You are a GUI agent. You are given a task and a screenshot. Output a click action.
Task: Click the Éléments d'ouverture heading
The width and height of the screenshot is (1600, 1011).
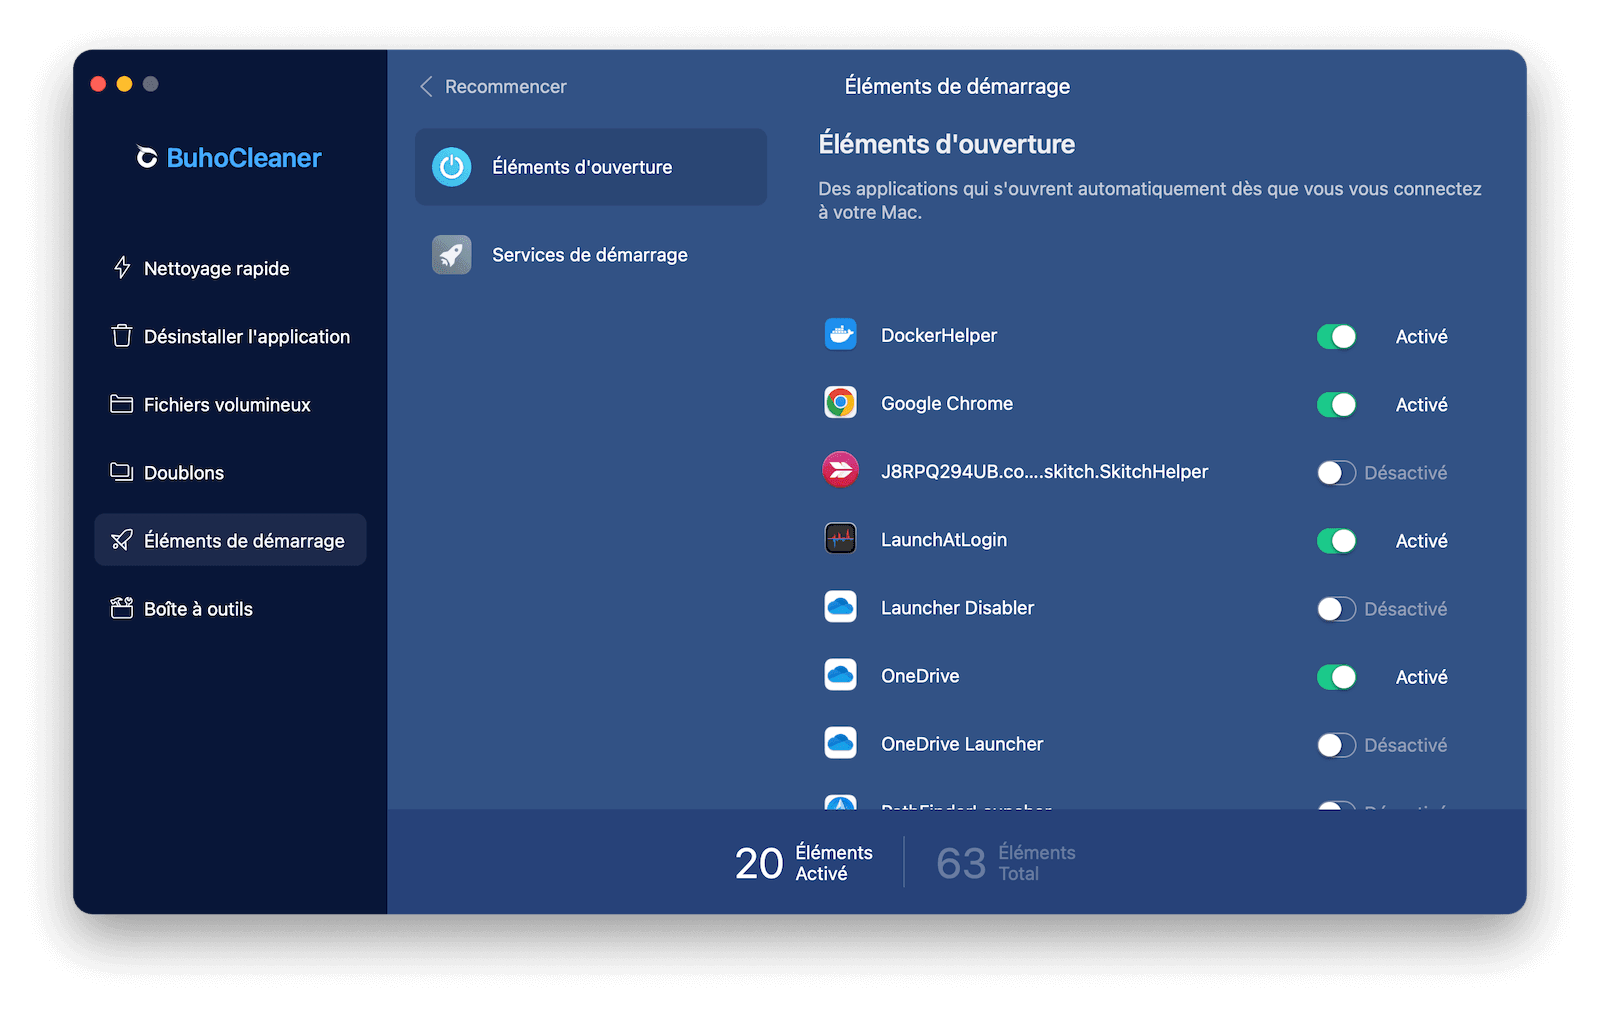(x=947, y=144)
